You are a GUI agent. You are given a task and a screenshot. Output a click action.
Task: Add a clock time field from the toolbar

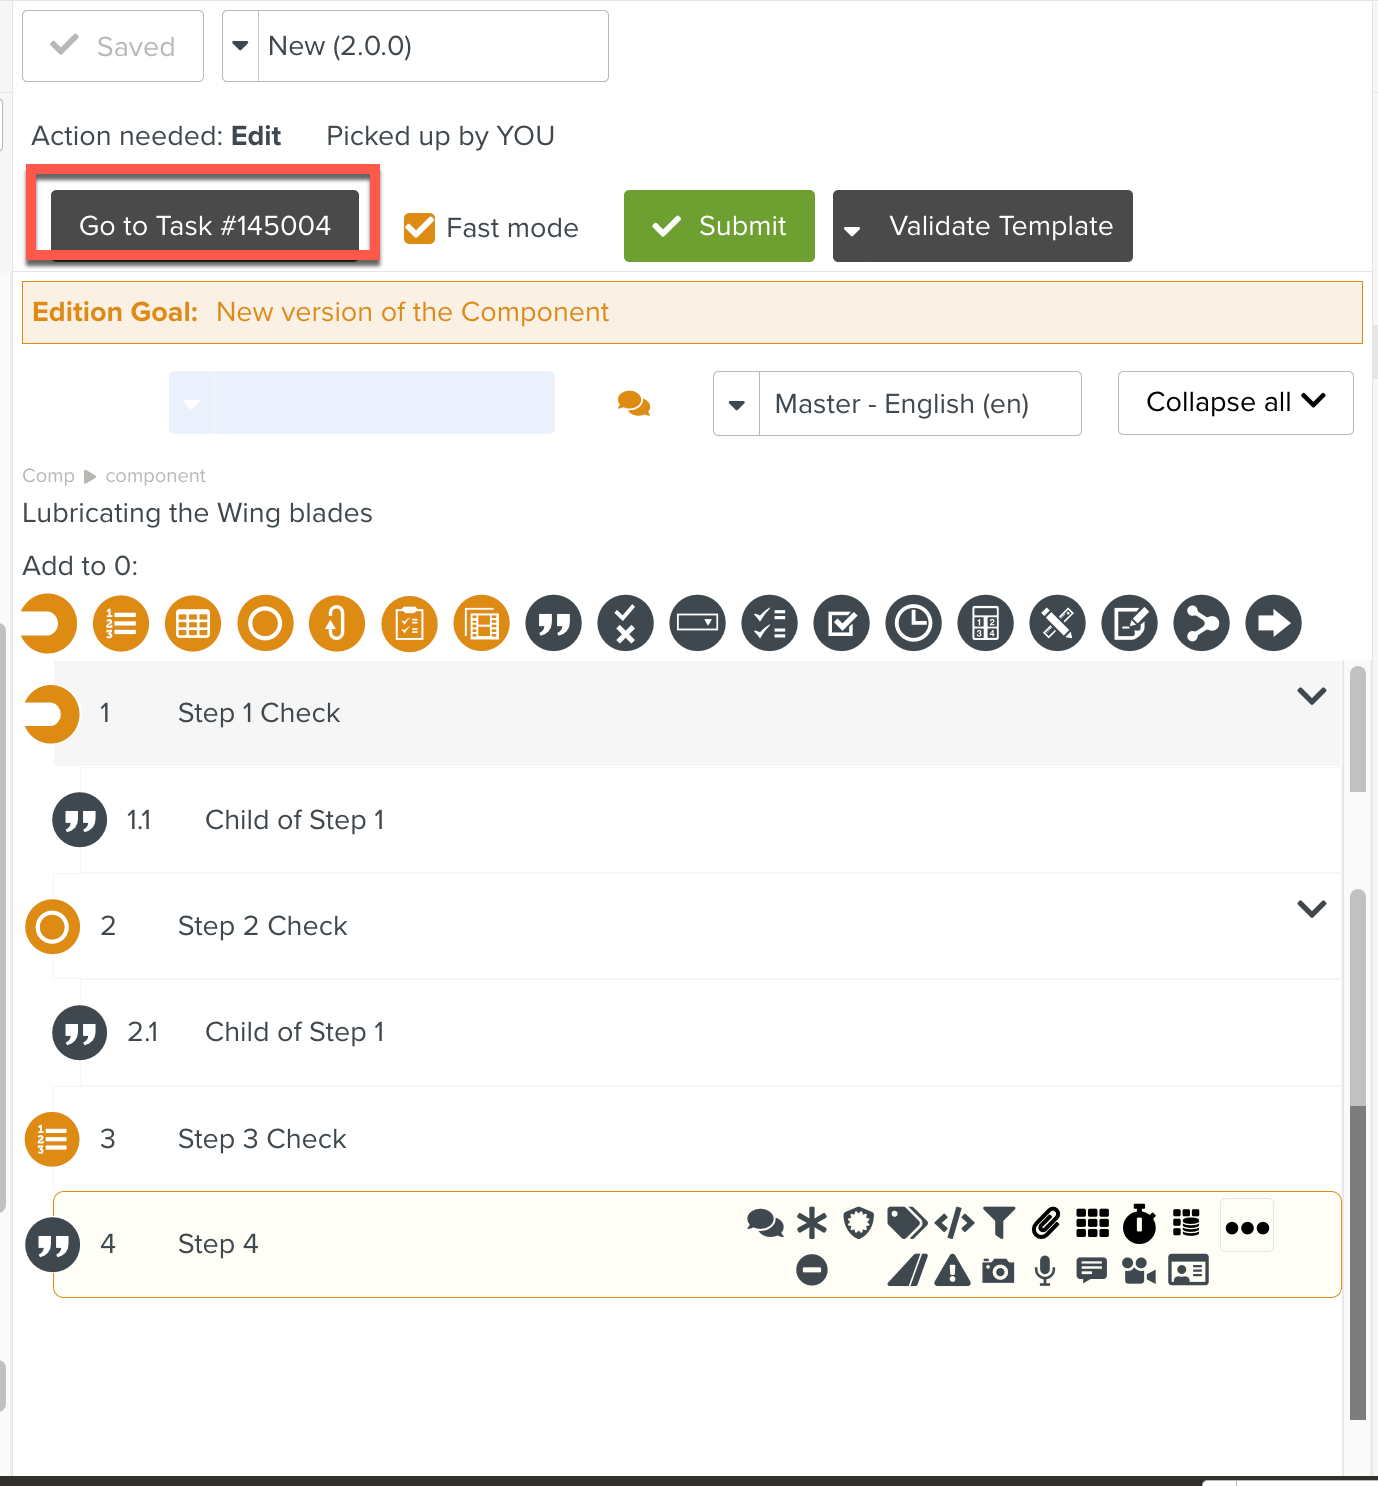pos(913,624)
